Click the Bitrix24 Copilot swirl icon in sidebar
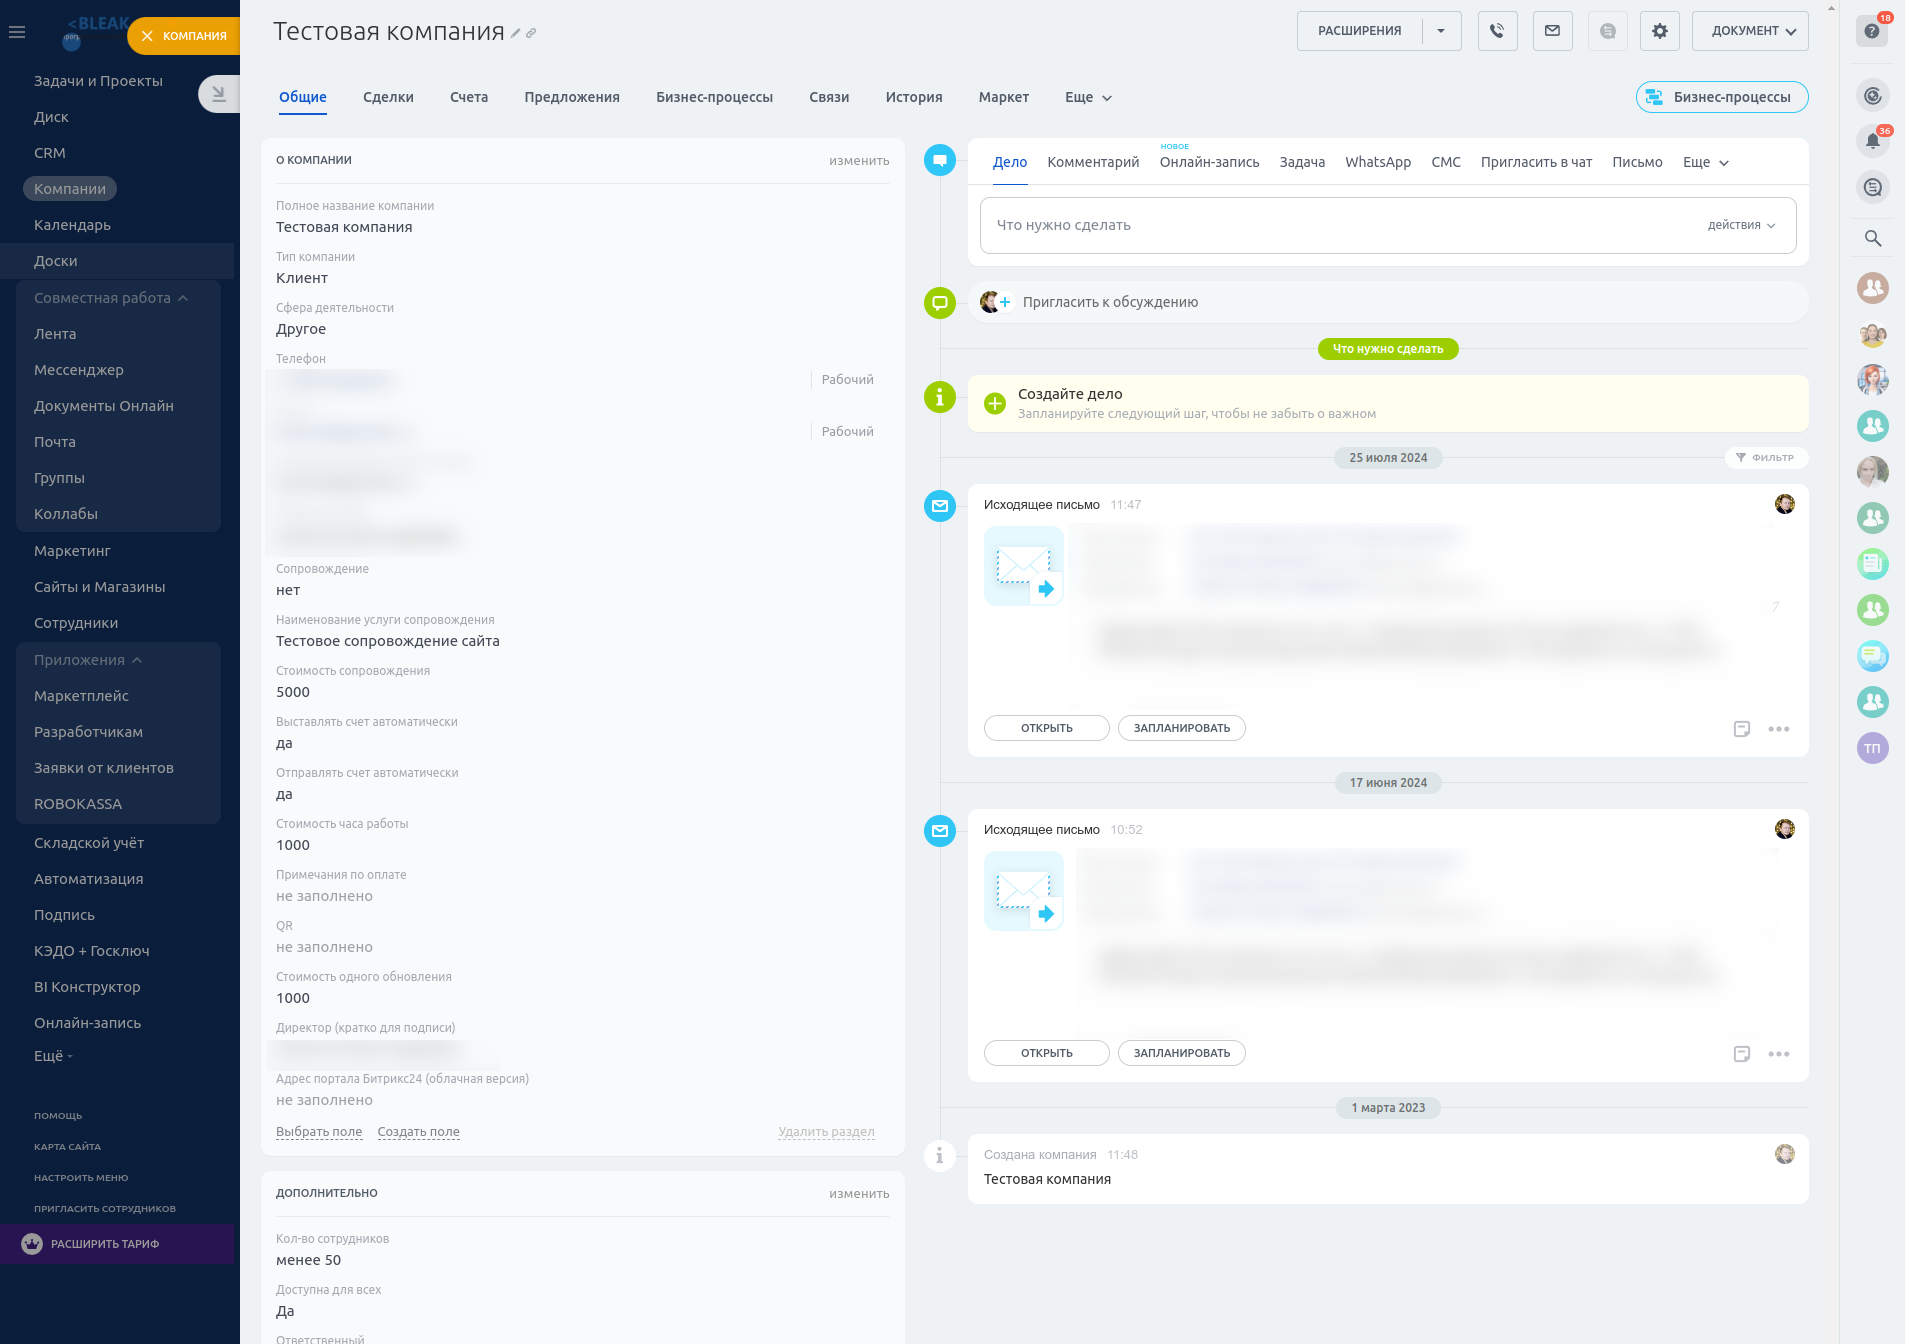Image resolution: width=1905 pixels, height=1344 pixels. point(1873,96)
